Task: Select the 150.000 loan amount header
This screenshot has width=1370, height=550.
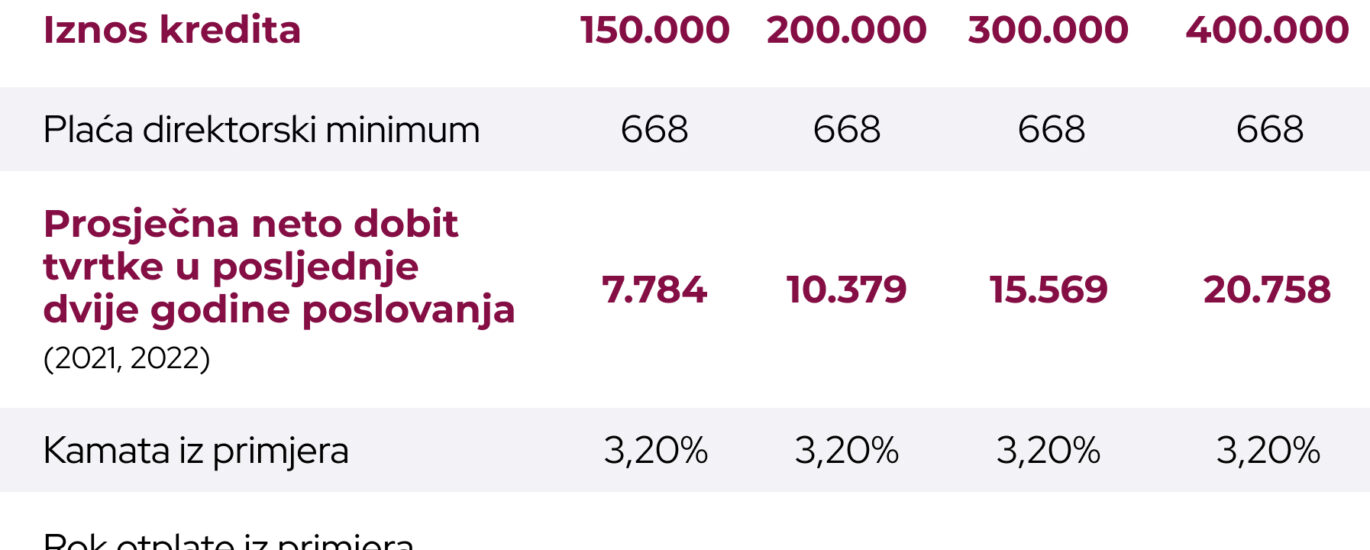Action: coord(655,30)
